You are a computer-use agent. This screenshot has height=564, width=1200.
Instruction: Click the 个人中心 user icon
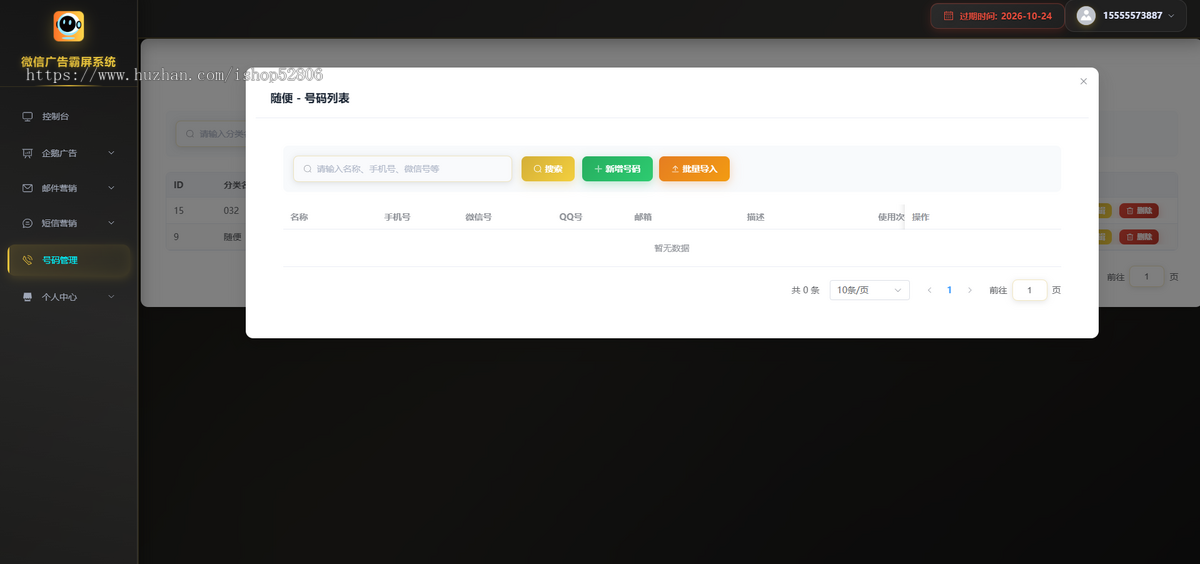click(x=27, y=297)
